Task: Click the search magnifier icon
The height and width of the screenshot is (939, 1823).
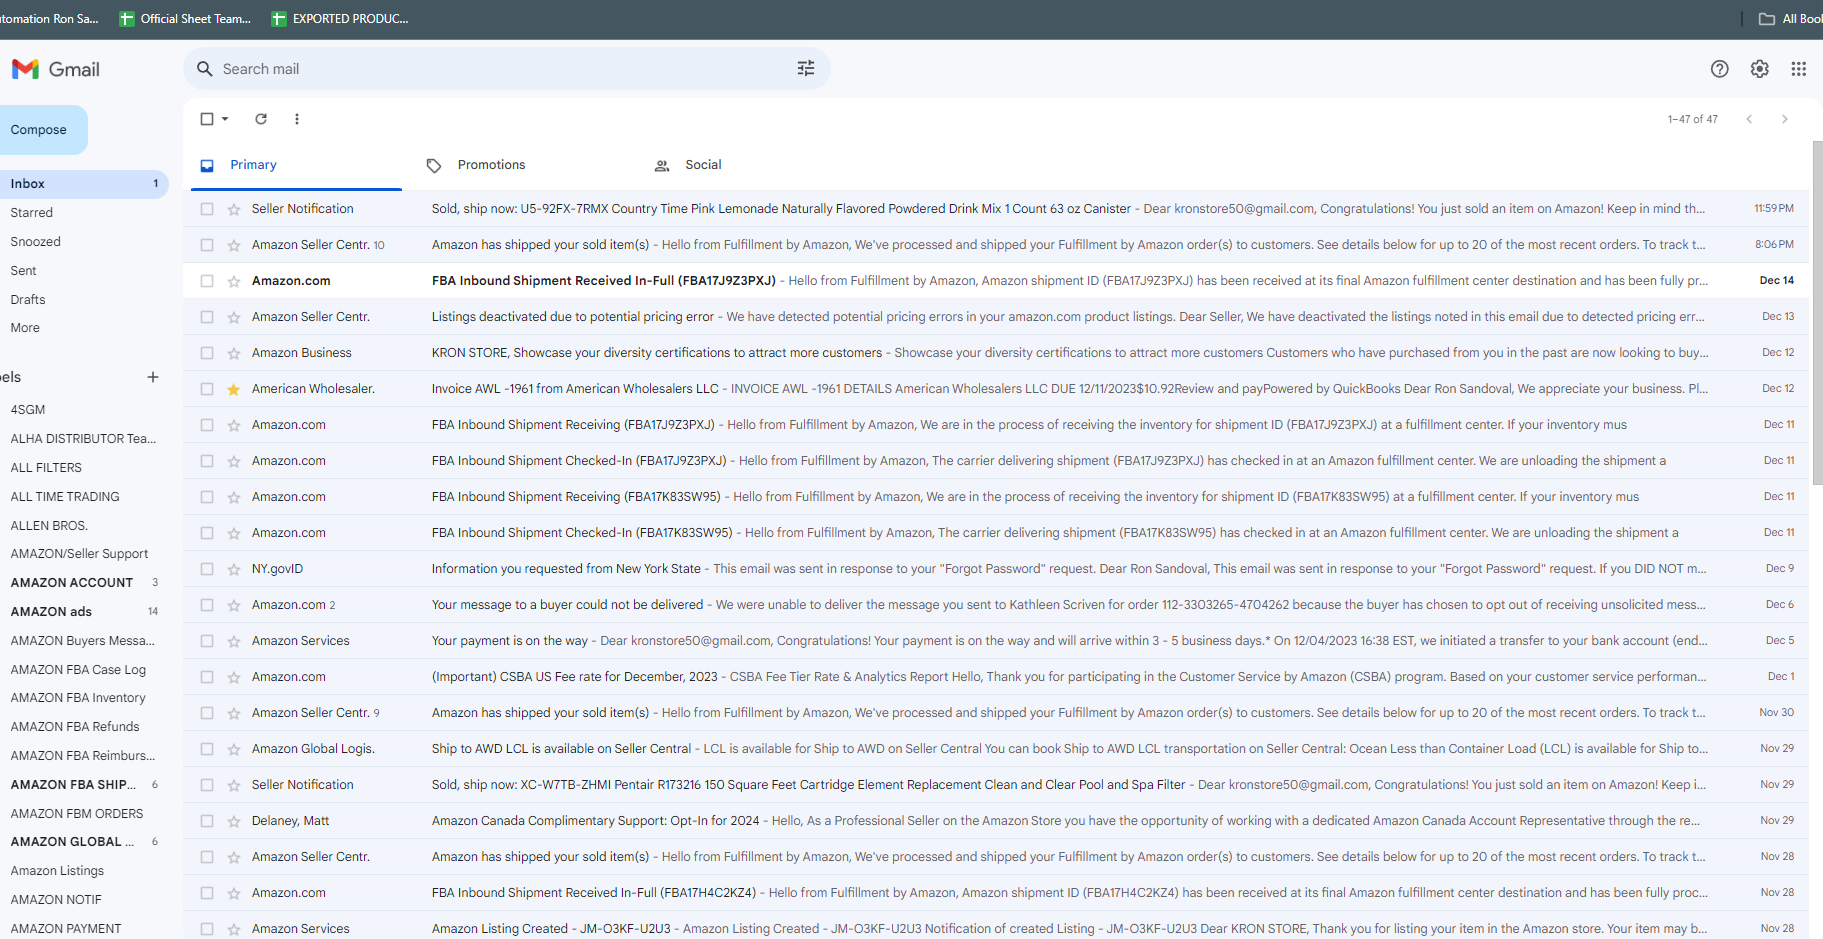Action: [x=205, y=68]
